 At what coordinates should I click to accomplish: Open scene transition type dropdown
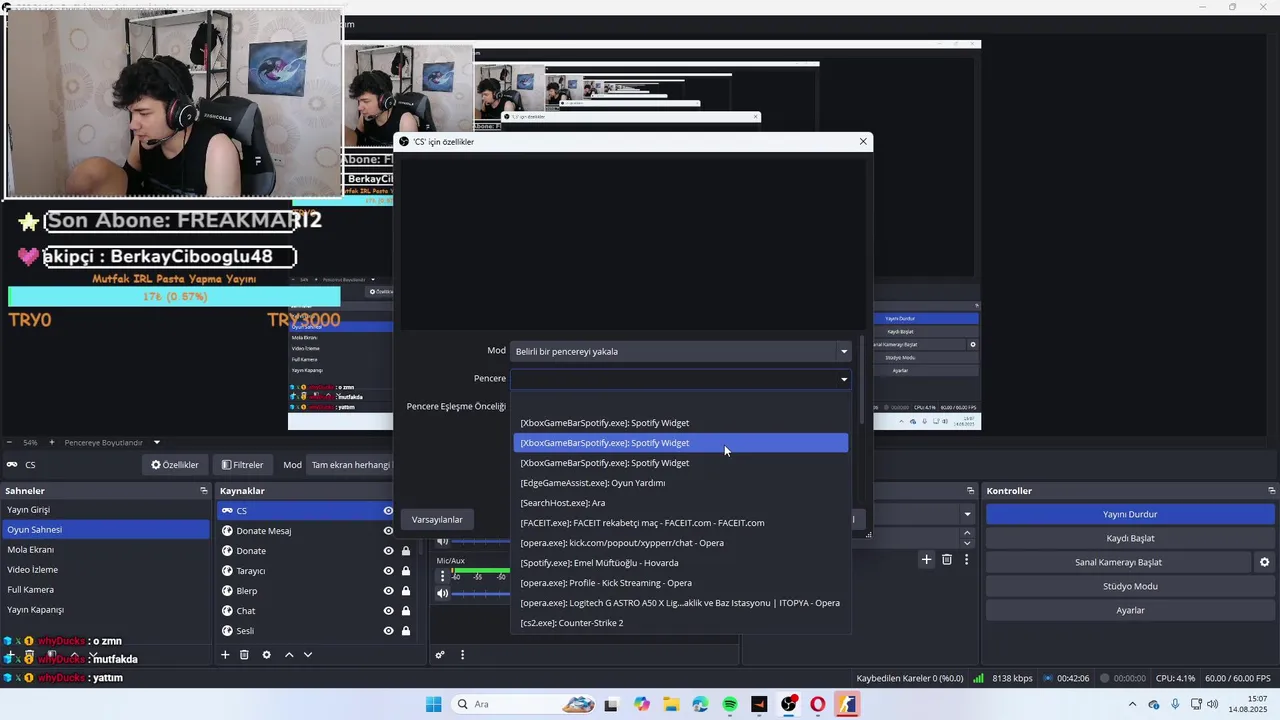click(x=967, y=514)
